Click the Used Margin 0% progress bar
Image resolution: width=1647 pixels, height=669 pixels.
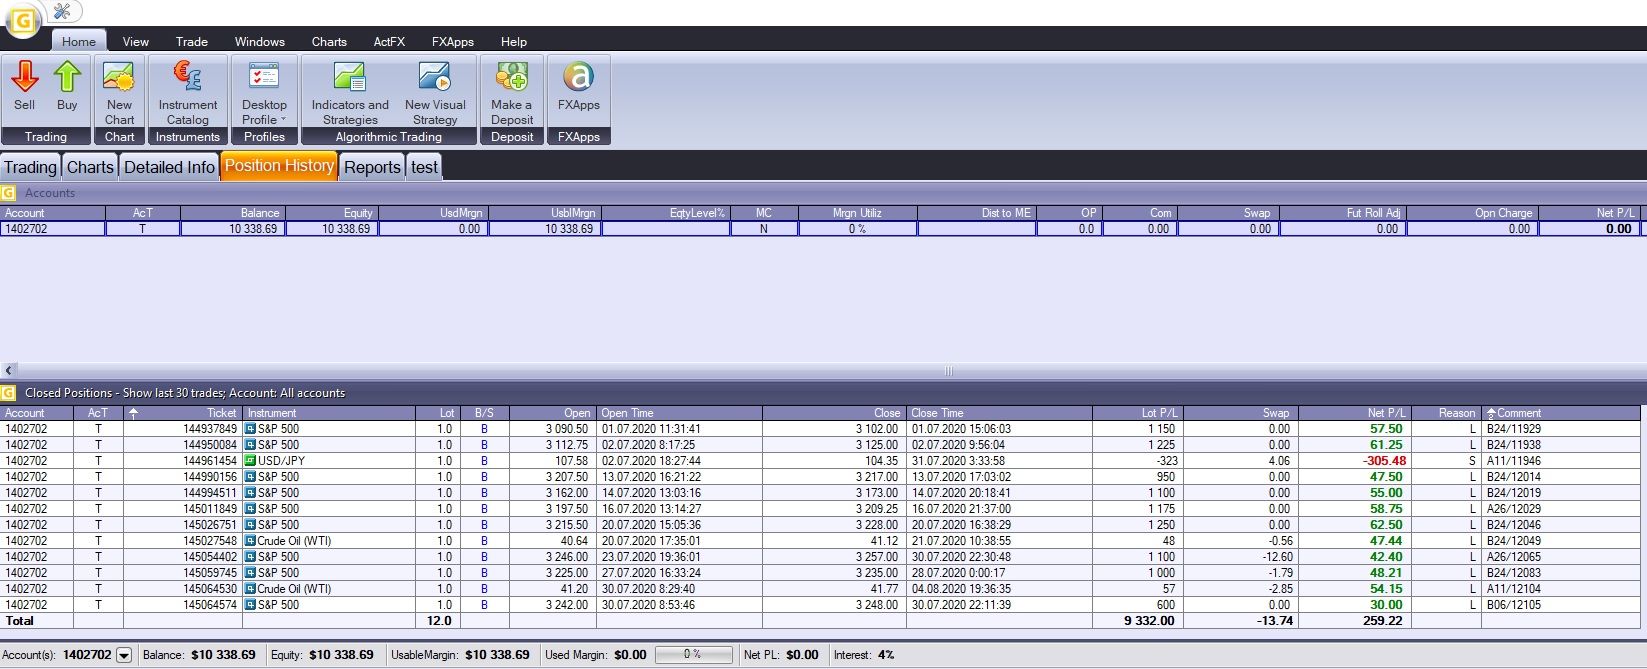[692, 655]
